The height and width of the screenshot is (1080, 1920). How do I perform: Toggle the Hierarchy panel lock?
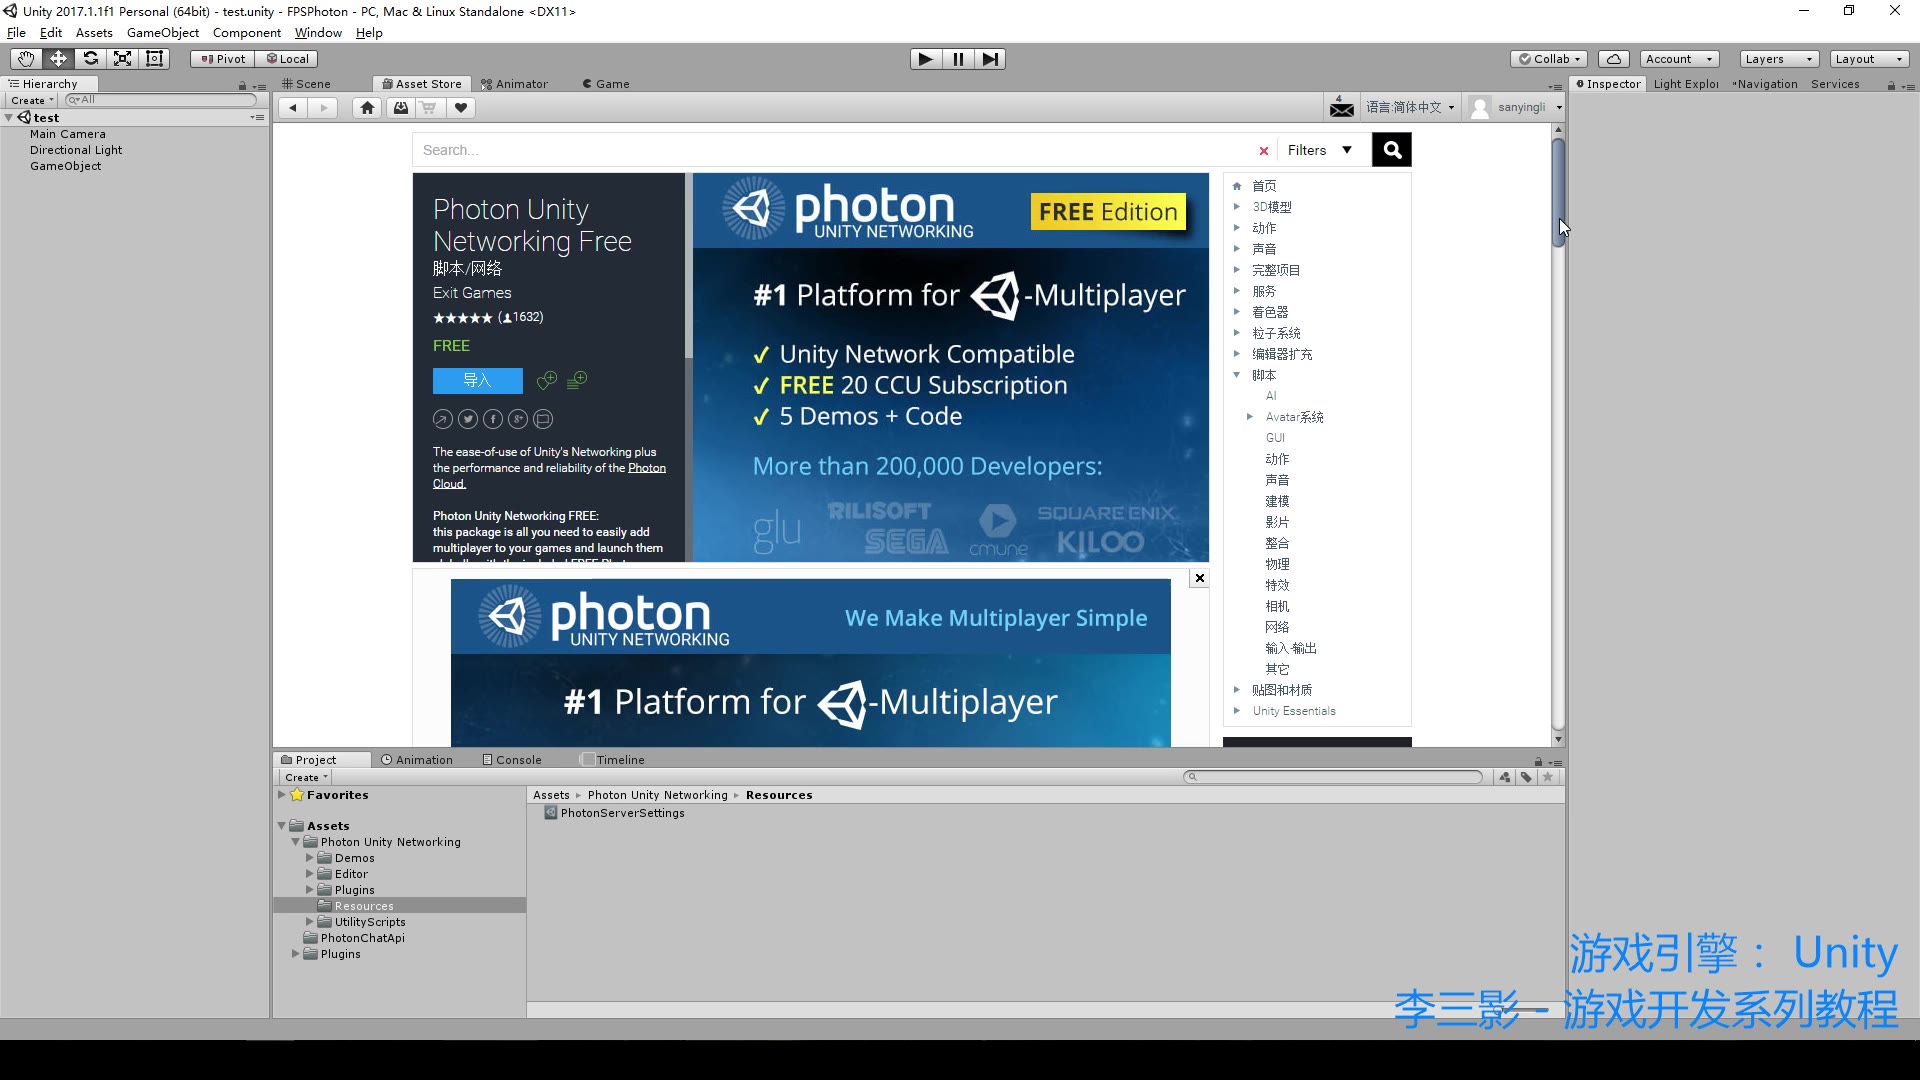pyautogui.click(x=242, y=86)
